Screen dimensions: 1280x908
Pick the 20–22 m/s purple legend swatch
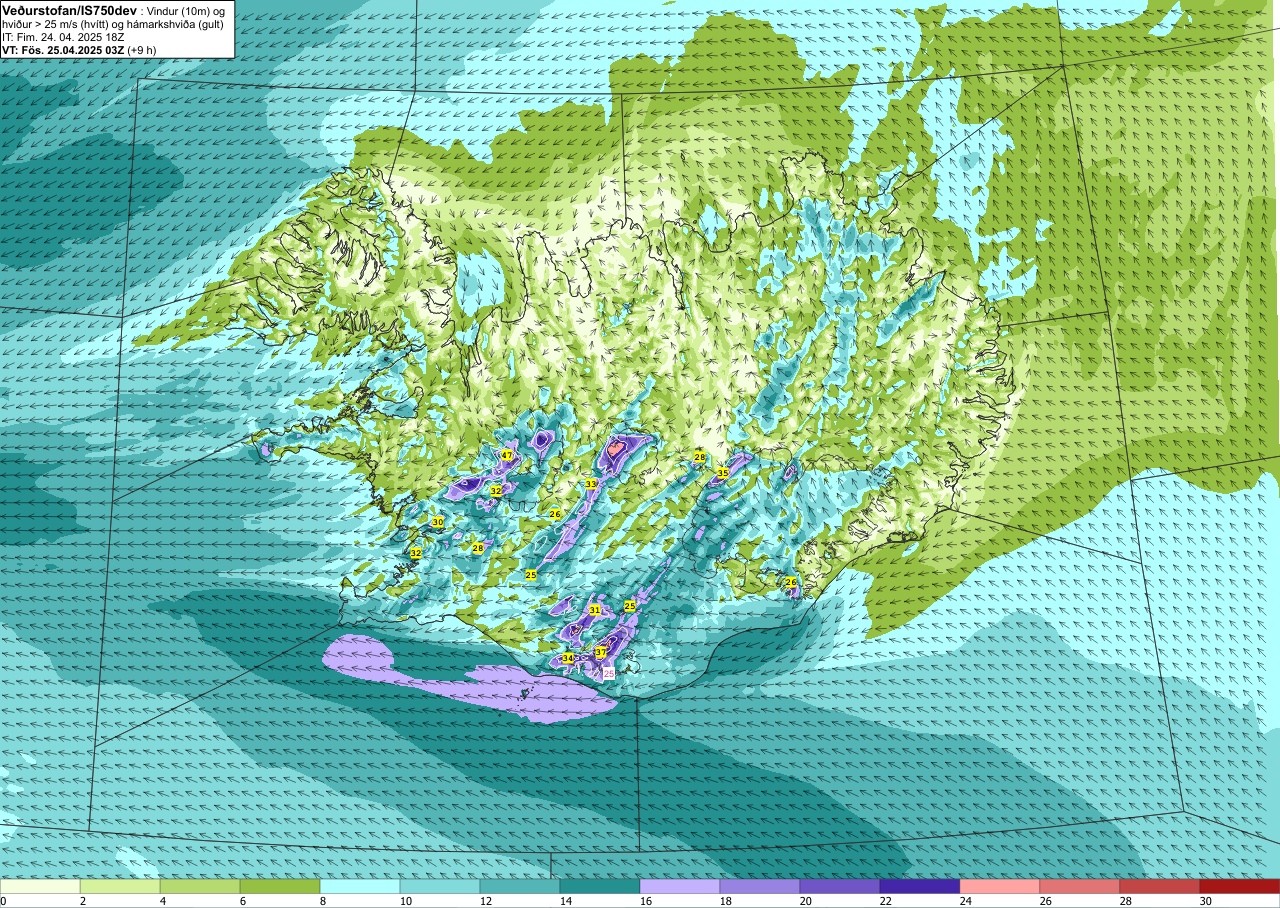840,886
